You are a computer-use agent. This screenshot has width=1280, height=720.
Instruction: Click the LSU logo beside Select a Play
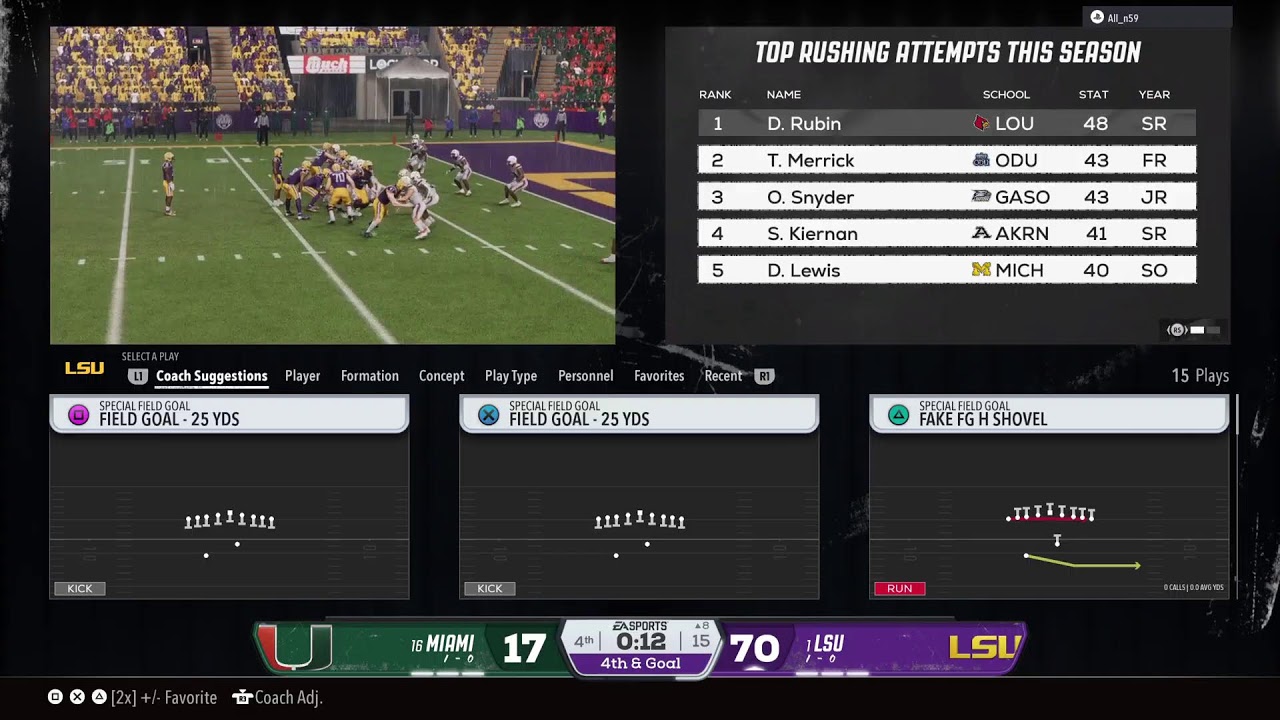tap(84, 368)
